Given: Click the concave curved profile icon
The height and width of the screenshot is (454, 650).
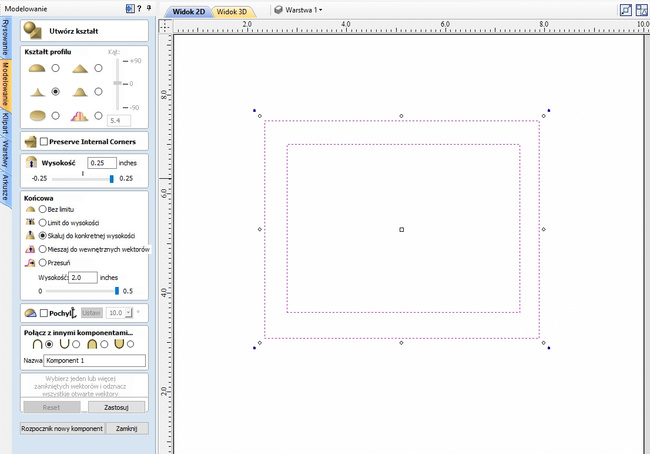Looking at the screenshot, I should (37, 92).
